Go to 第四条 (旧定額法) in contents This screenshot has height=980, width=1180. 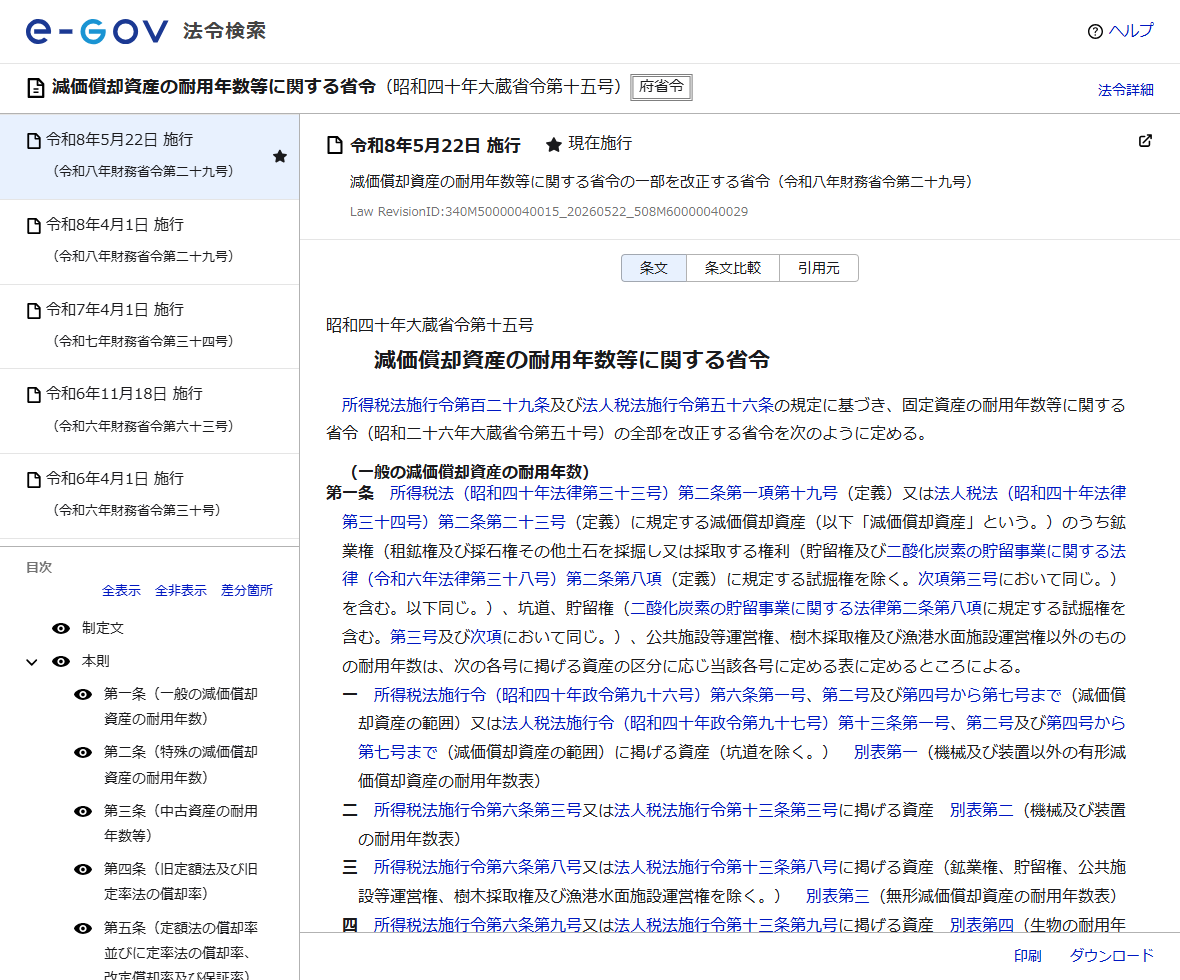(x=181, y=881)
